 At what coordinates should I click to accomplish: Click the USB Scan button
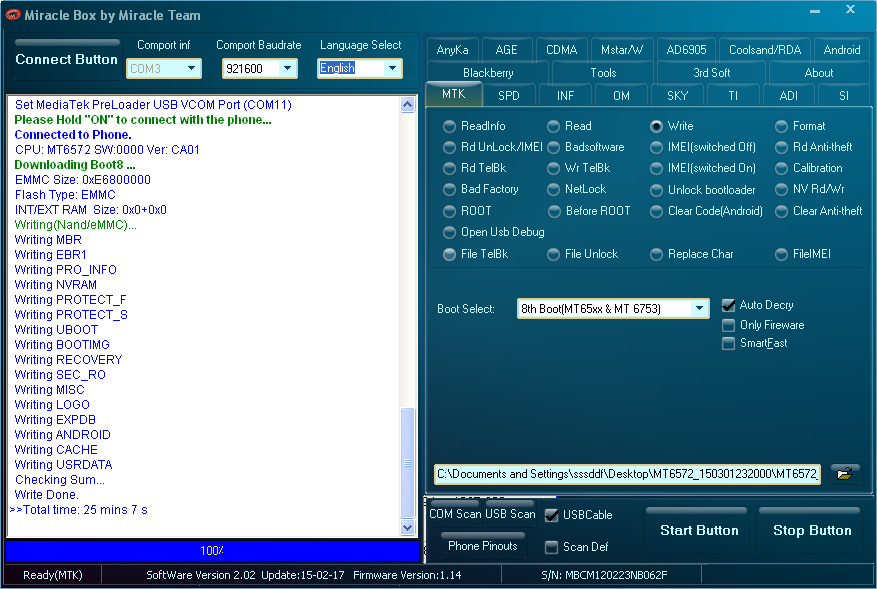tap(510, 513)
